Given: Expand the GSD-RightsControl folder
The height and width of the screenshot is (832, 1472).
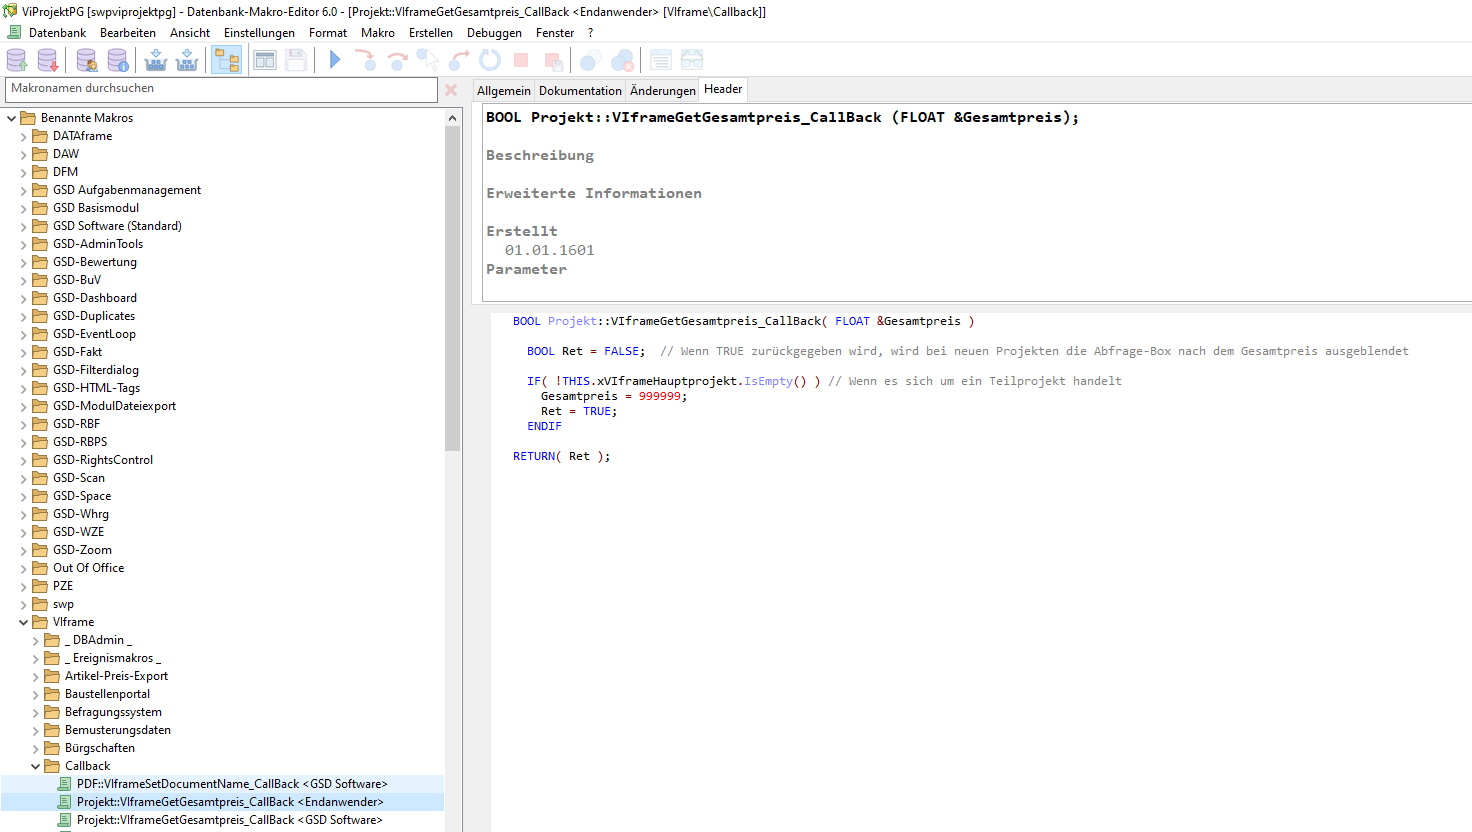Looking at the screenshot, I should coord(23,460).
